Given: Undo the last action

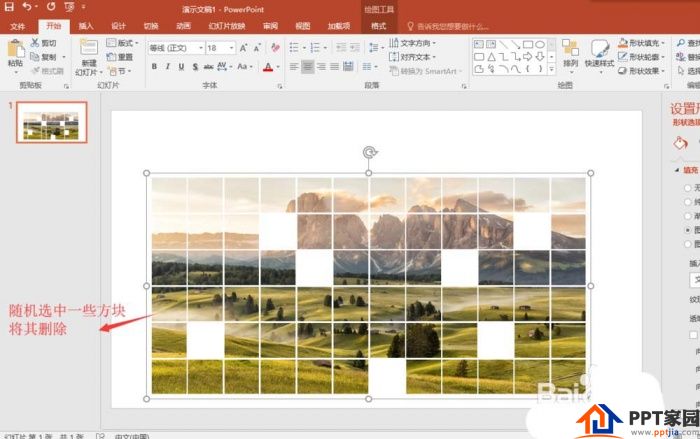Looking at the screenshot, I should point(27,7).
